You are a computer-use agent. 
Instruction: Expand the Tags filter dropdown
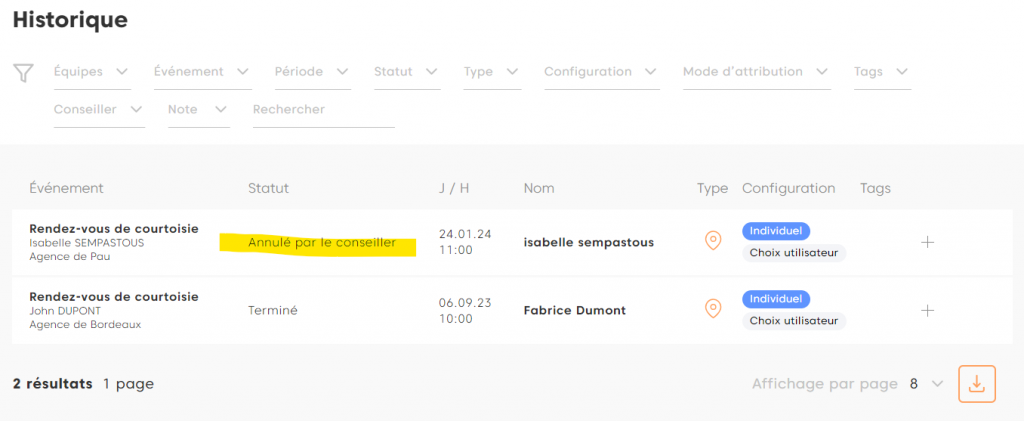(x=881, y=72)
